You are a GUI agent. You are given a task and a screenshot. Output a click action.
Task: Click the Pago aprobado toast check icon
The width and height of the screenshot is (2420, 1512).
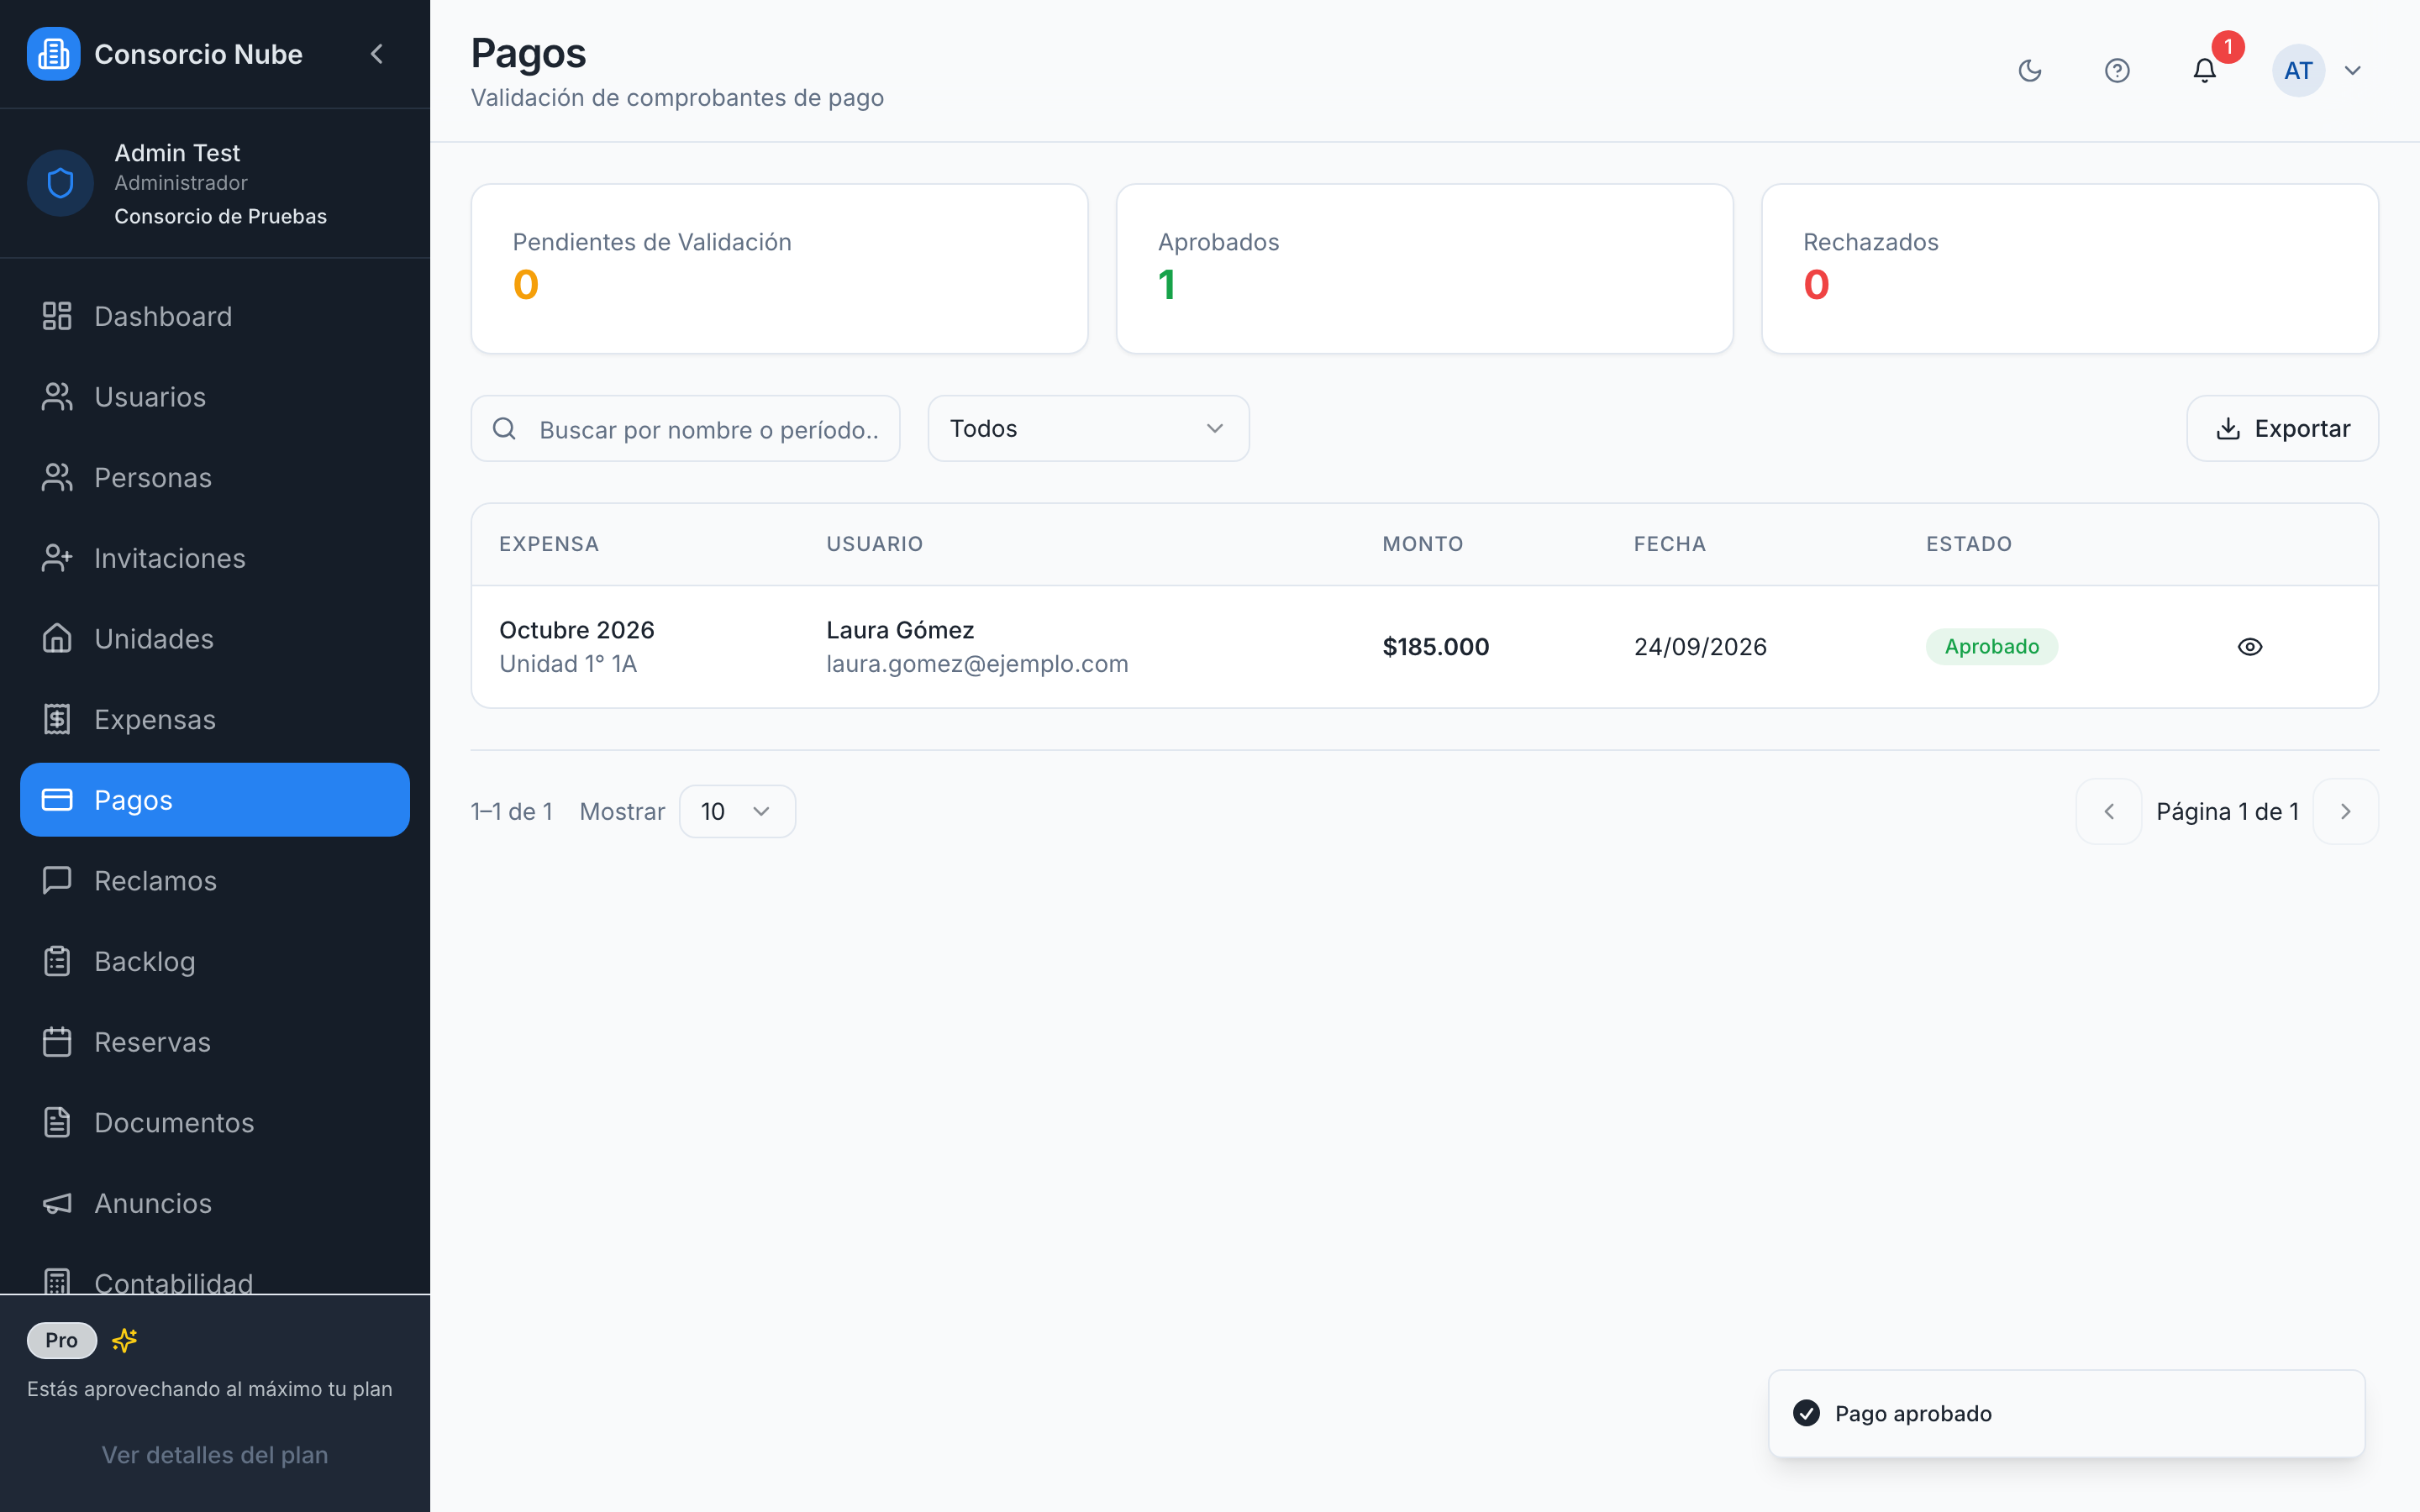(1806, 1413)
